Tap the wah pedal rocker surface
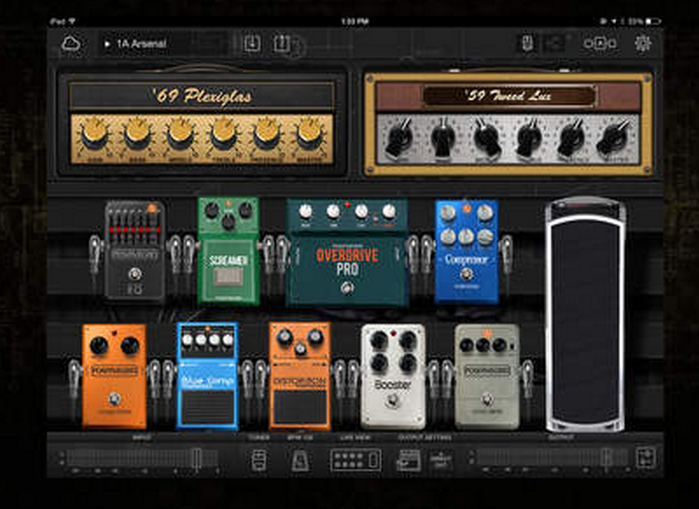This screenshot has height=509, width=699. [585, 321]
